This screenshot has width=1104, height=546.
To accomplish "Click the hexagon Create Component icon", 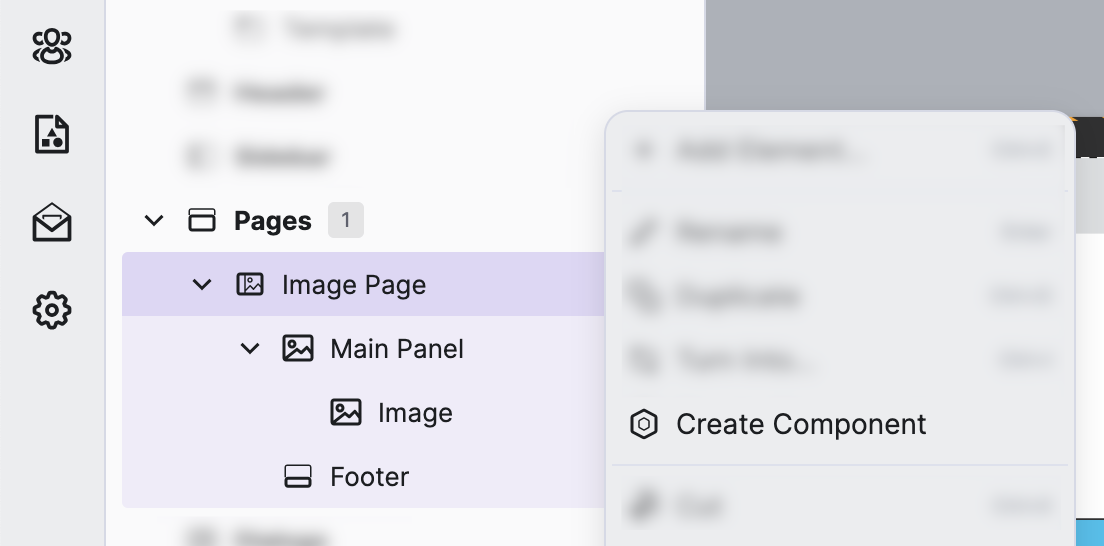I will (x=644, y=425).
